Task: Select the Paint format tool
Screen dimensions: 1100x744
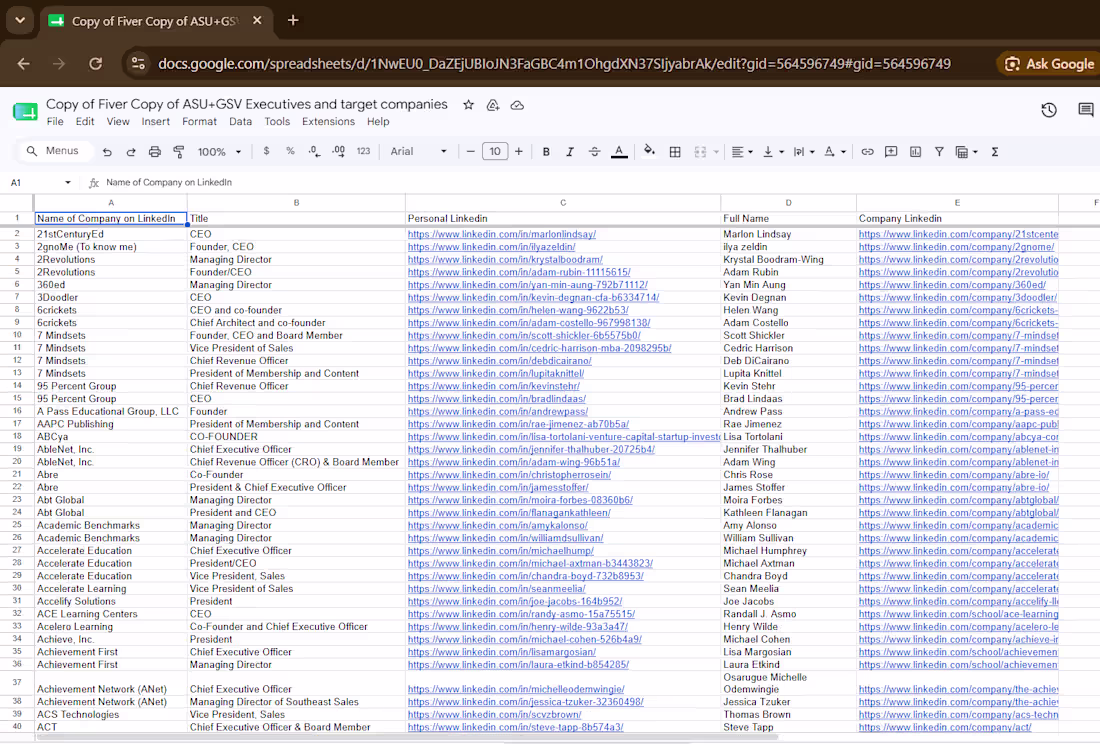Action: (x=179, y=151)
